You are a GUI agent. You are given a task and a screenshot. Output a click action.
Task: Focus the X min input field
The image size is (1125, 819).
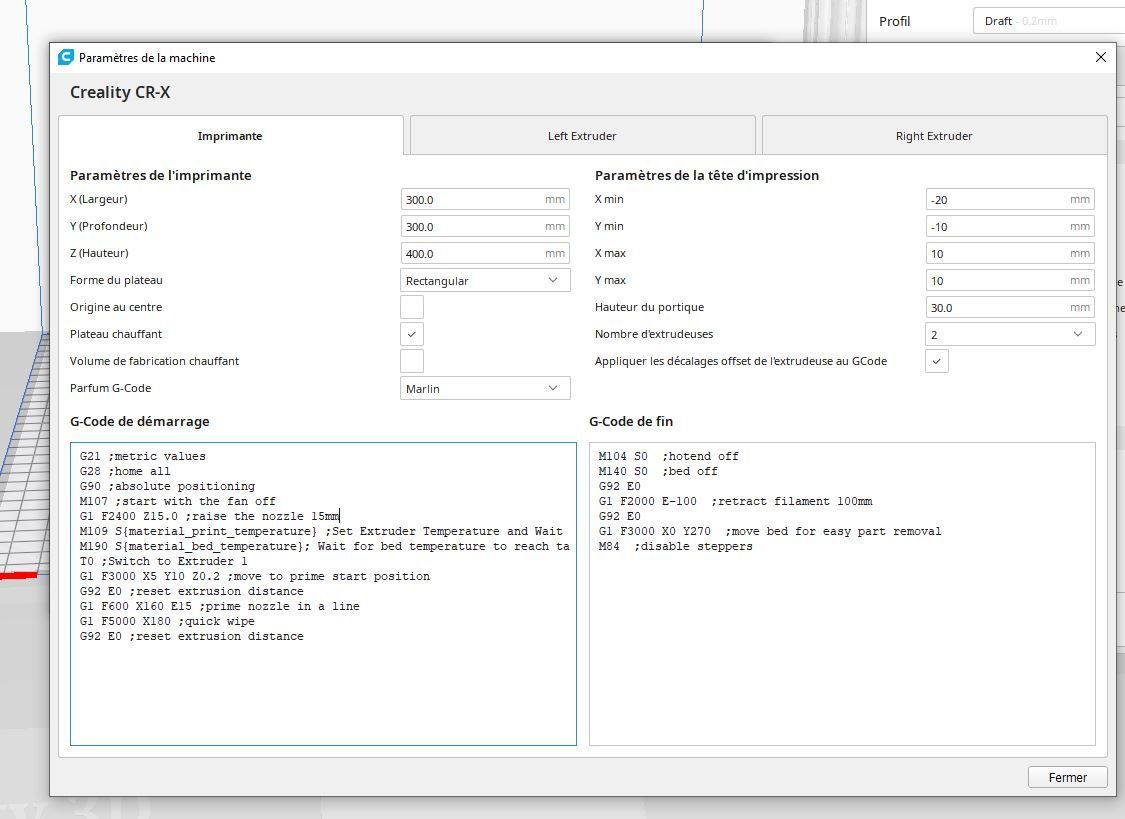[x=1010, y=199]
